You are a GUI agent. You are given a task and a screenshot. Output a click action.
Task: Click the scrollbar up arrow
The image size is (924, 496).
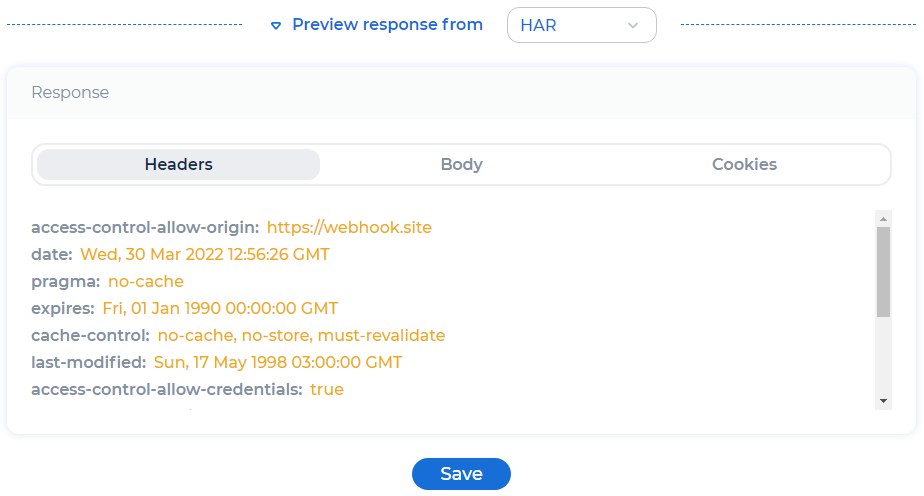[883, 219]
